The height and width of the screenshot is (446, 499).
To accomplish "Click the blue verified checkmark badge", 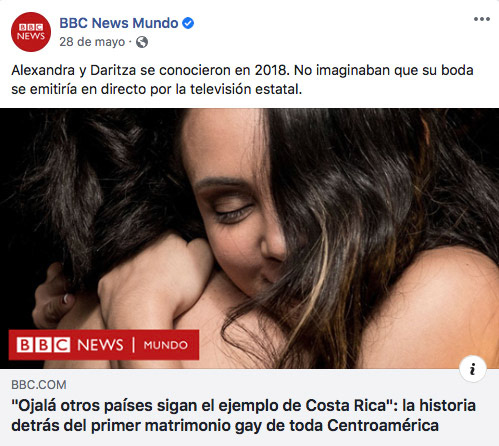I will 188,23.
